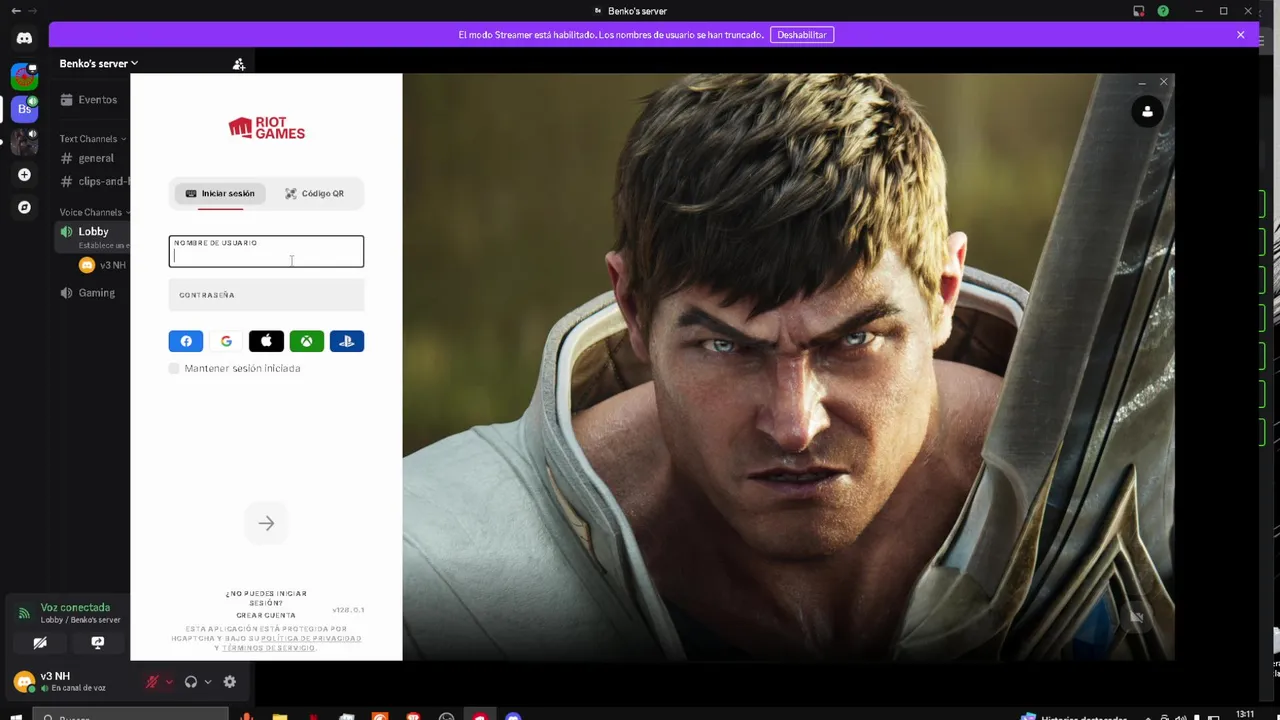
Task: Switch to Iniciar sesión tab
Action: 220,193
